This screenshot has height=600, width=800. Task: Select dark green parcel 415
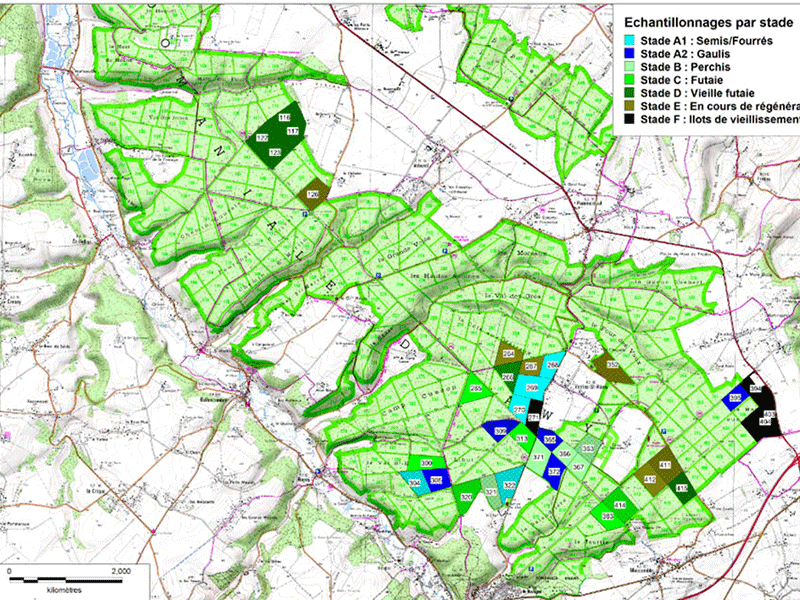(681, 487)
